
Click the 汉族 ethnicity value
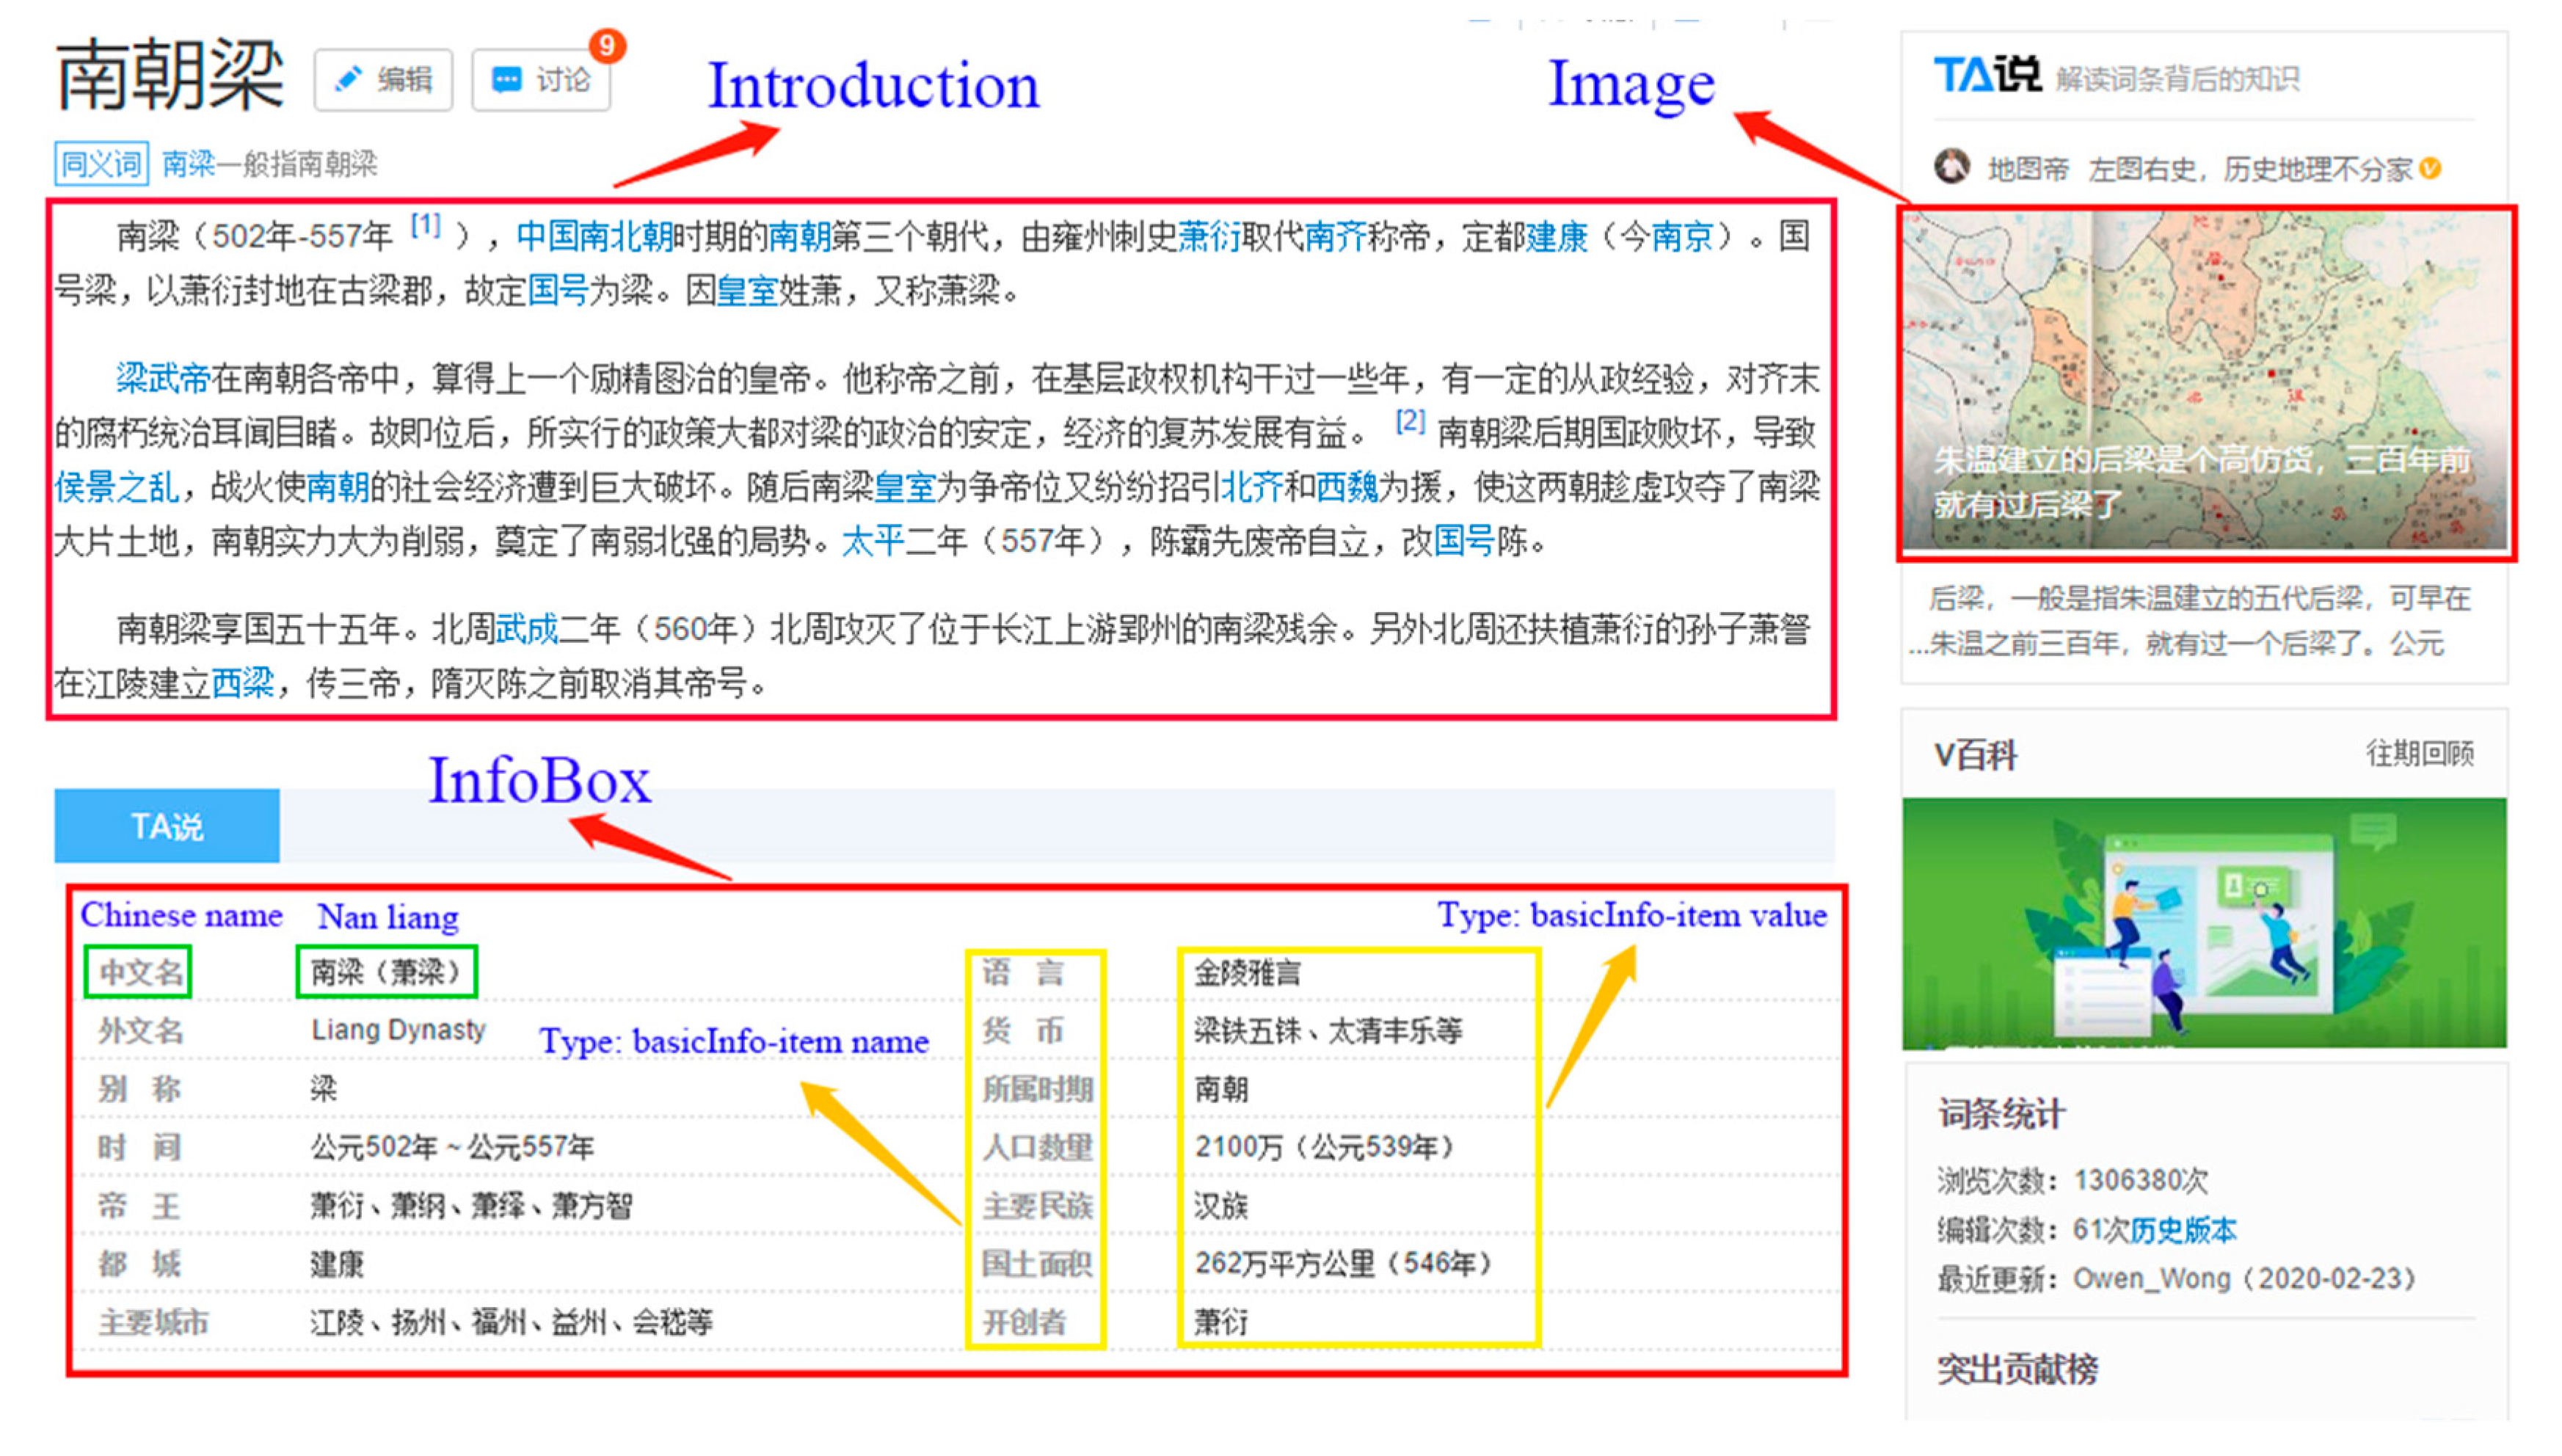point(1220,1206)
